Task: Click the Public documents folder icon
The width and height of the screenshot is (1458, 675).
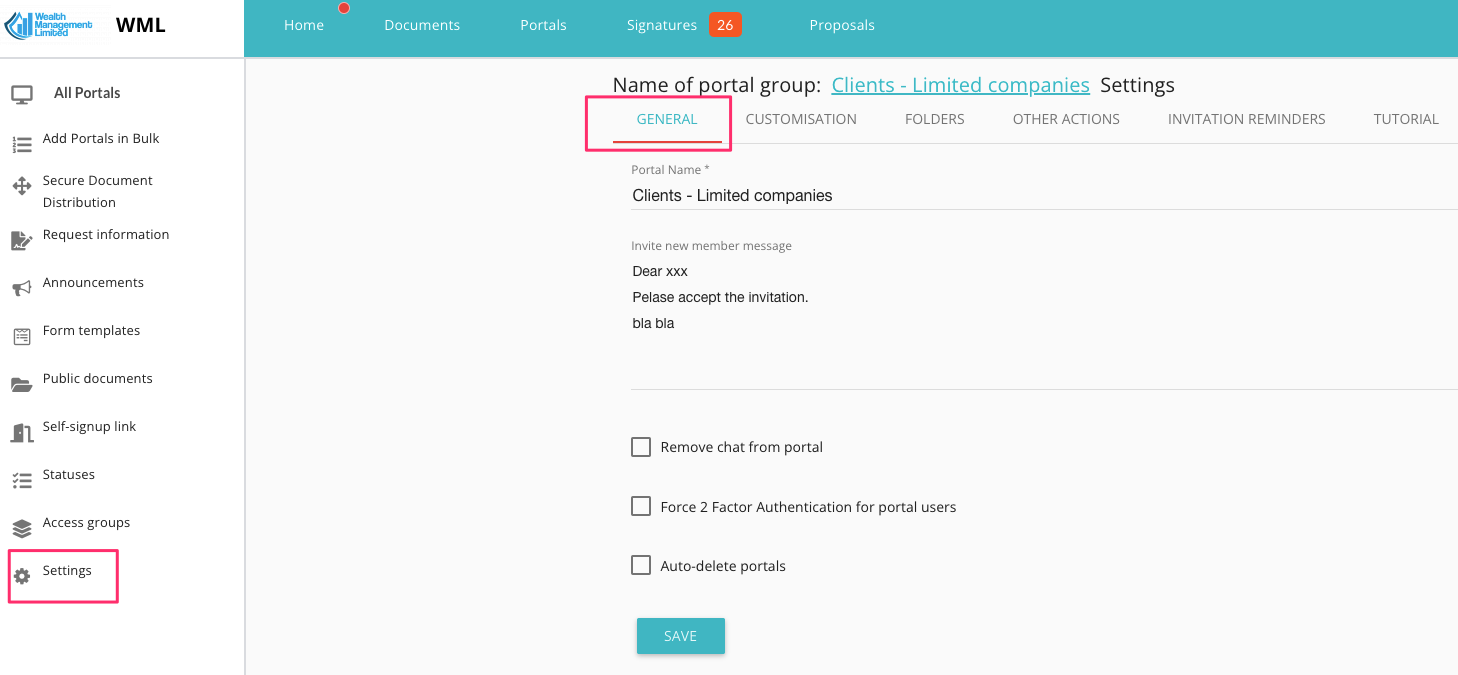Action: (x=22, y=384)
